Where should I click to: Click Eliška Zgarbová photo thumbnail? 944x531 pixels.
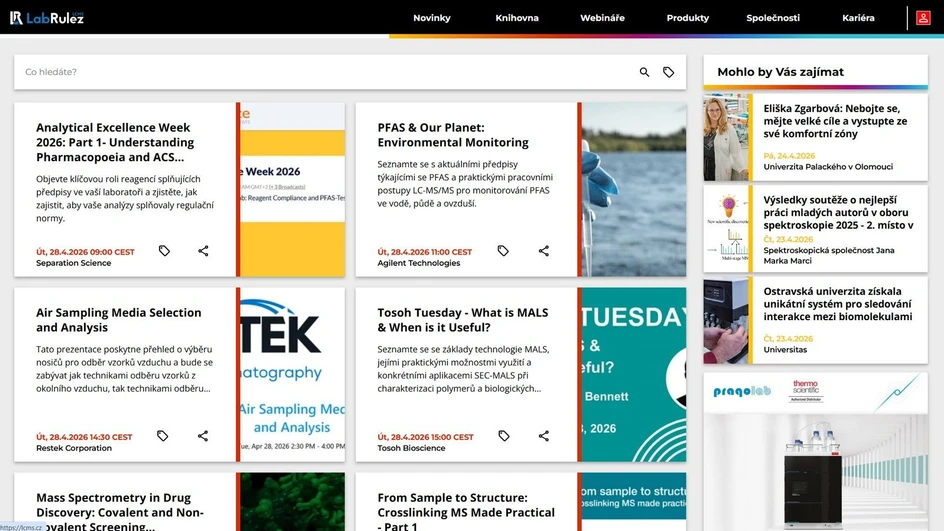(x=725, y=137)
